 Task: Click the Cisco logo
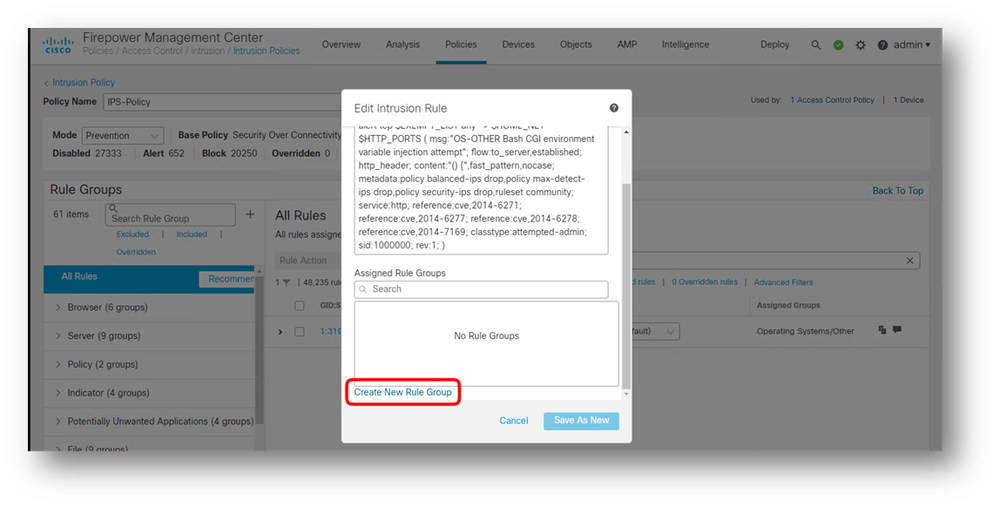coord(57,44)
